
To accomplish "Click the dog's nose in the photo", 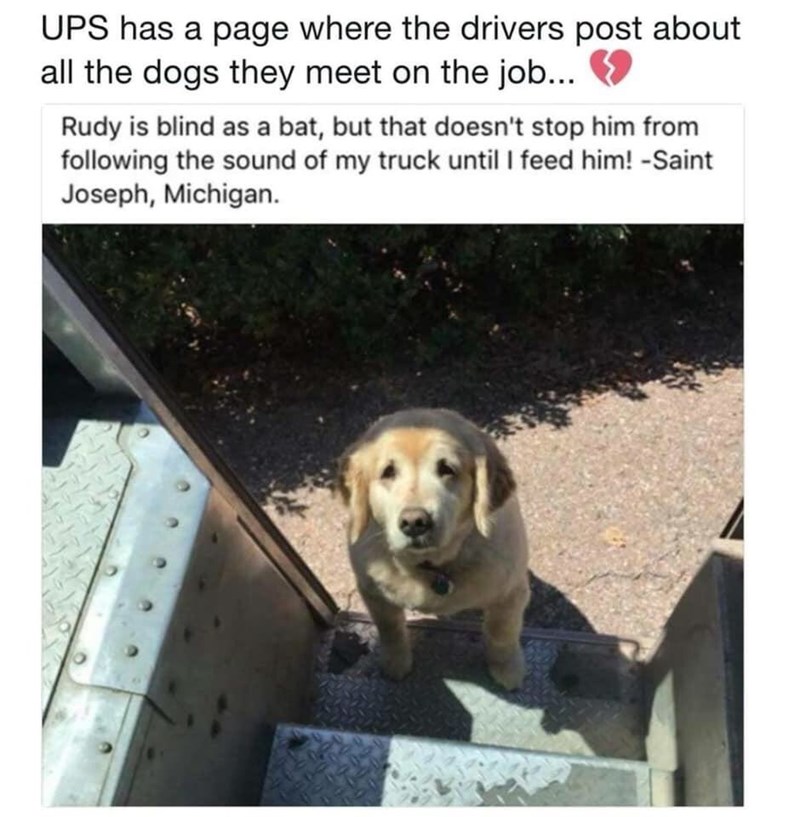I will (x=415, y=522).
